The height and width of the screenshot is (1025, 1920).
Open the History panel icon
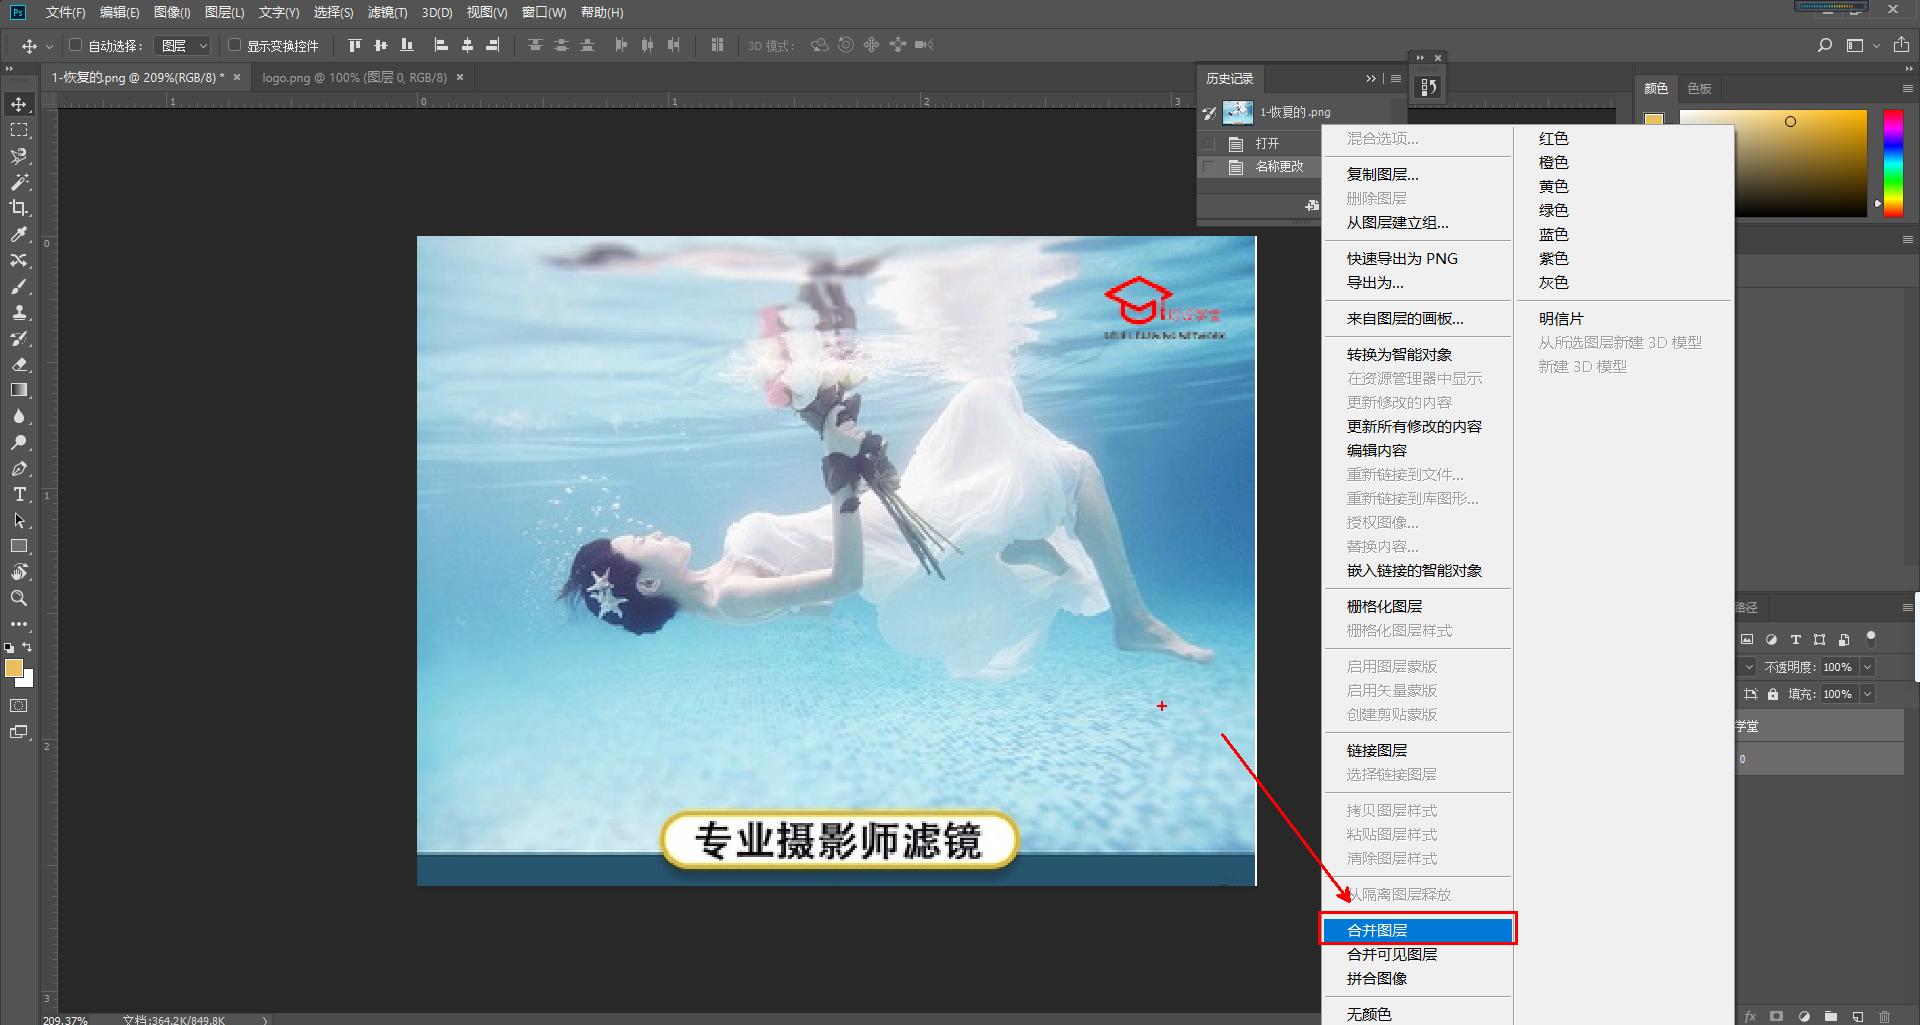1427,85
